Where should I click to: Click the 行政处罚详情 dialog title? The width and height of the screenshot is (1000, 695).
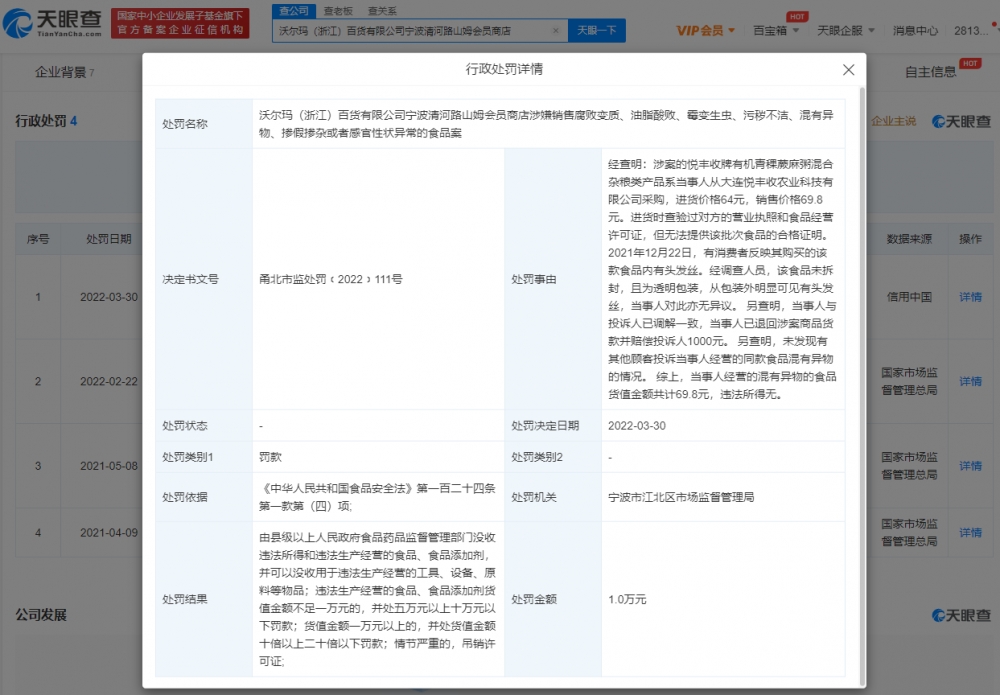click(x=504, y=70)
